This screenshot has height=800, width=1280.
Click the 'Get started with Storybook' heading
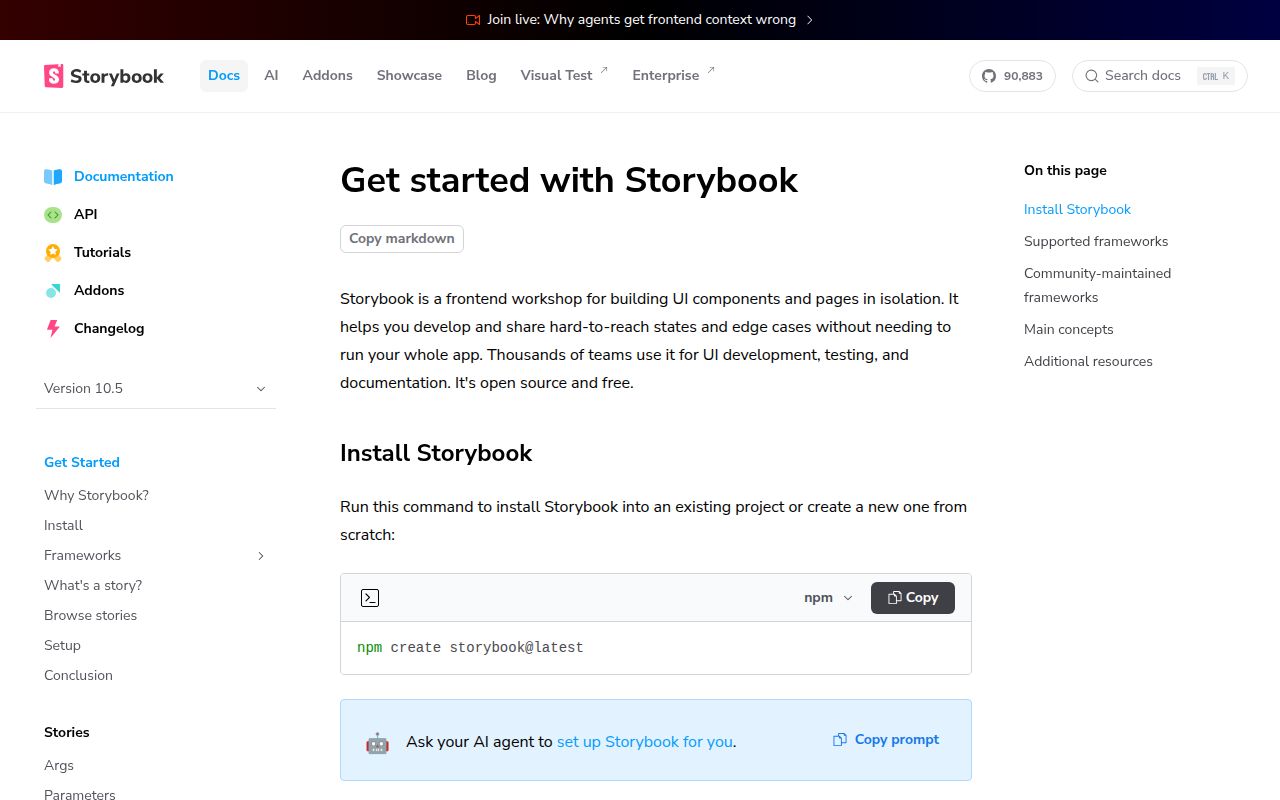coord(569,181)
